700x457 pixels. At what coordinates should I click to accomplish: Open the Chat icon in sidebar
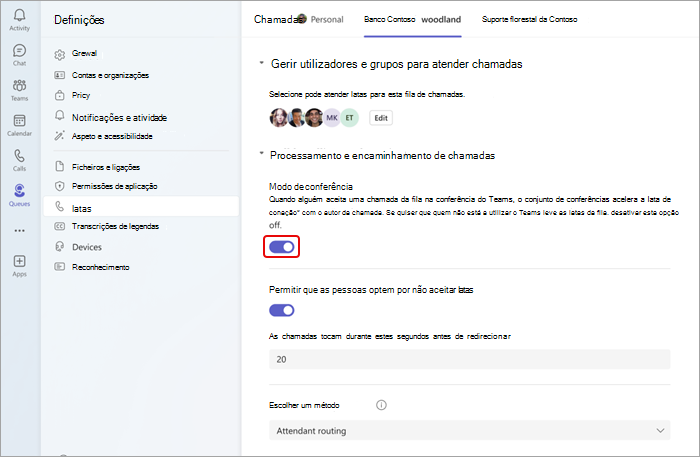click(x=19, y=50)
